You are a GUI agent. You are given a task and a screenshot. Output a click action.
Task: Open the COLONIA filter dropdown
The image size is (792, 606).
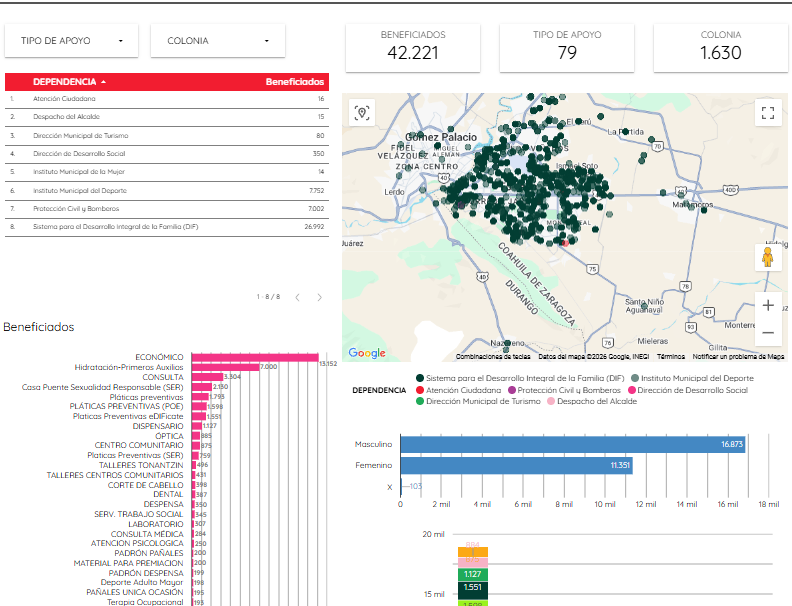click(x=218, y=41)
